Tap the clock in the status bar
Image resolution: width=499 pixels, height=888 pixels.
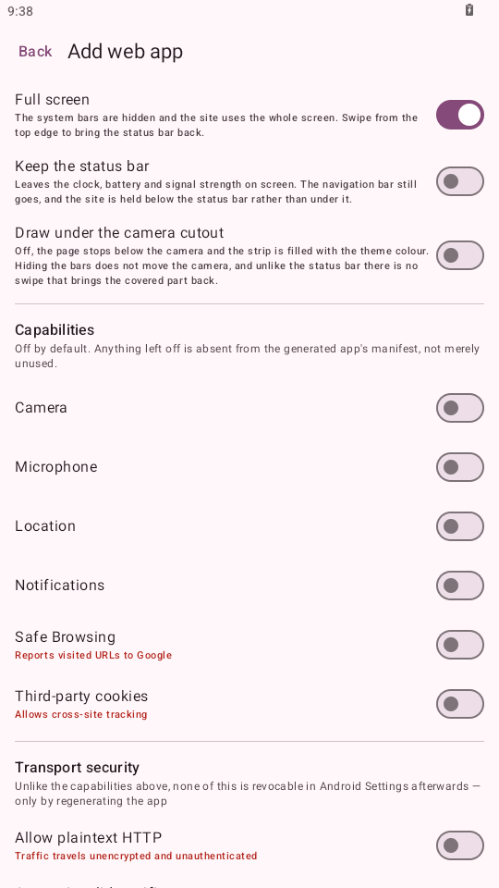[x=20, y=11]
